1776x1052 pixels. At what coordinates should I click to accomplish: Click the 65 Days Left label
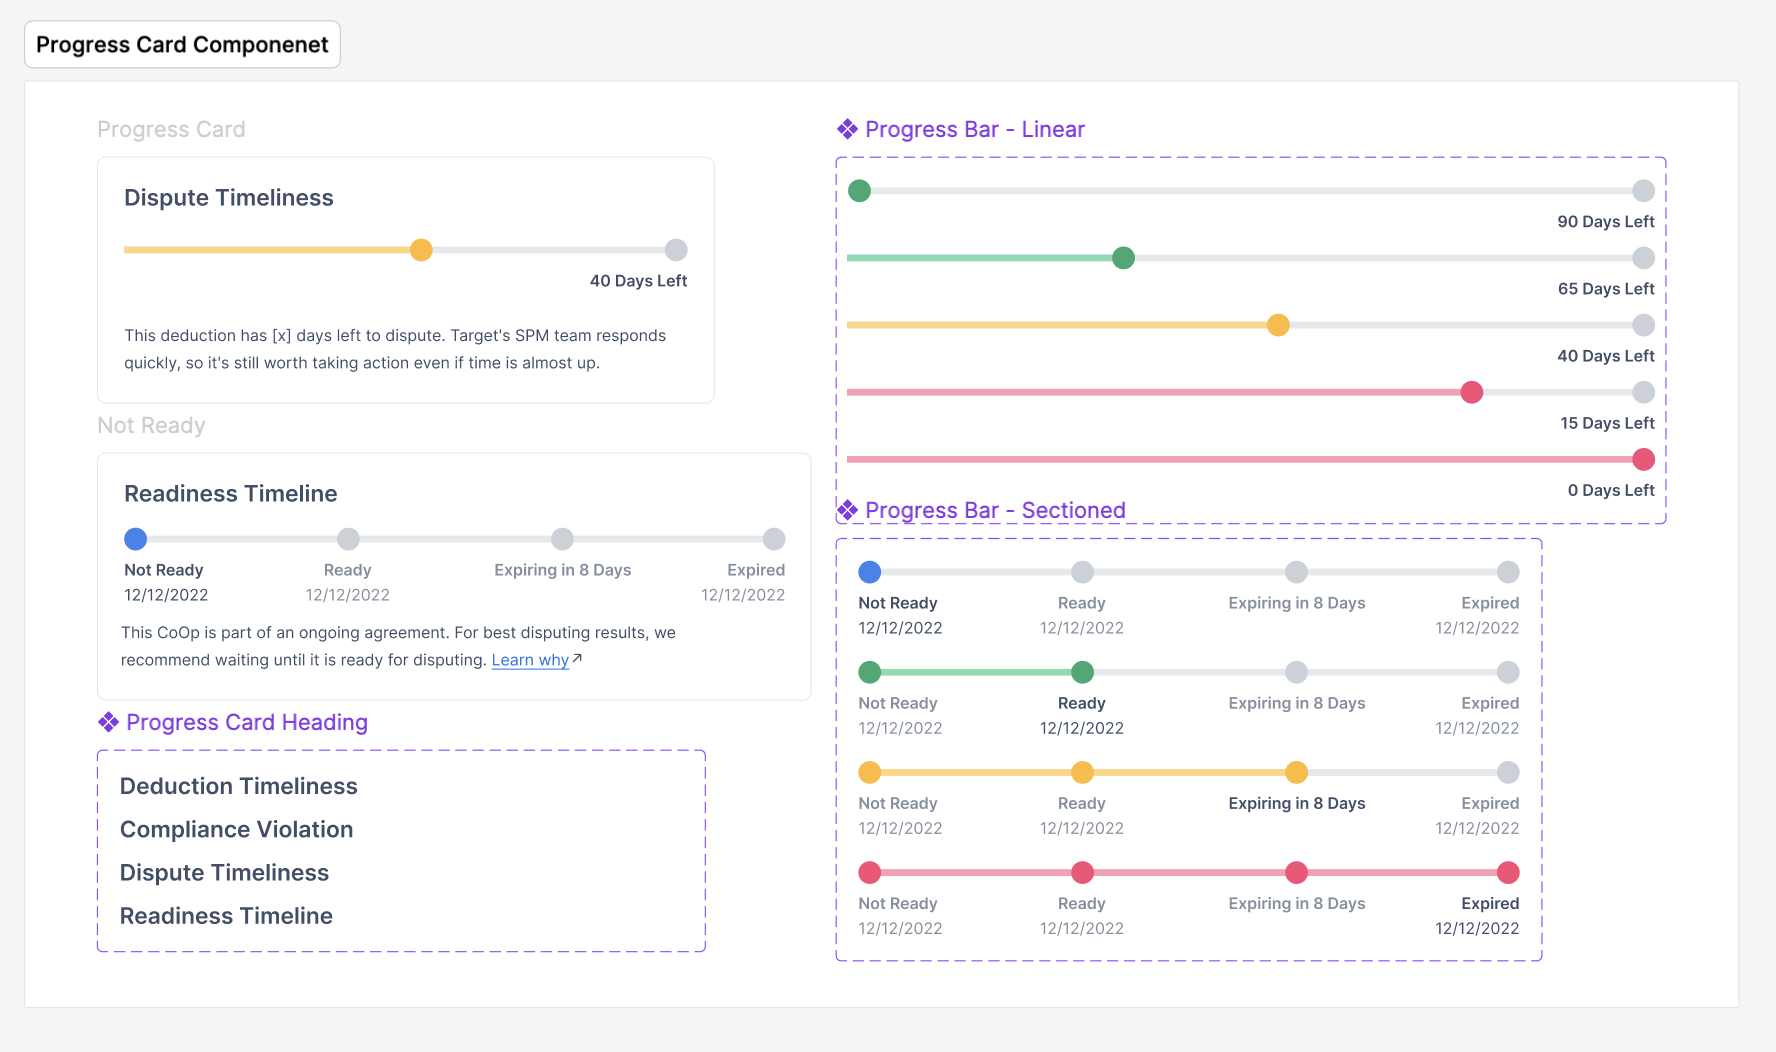tap(1606, 289)
